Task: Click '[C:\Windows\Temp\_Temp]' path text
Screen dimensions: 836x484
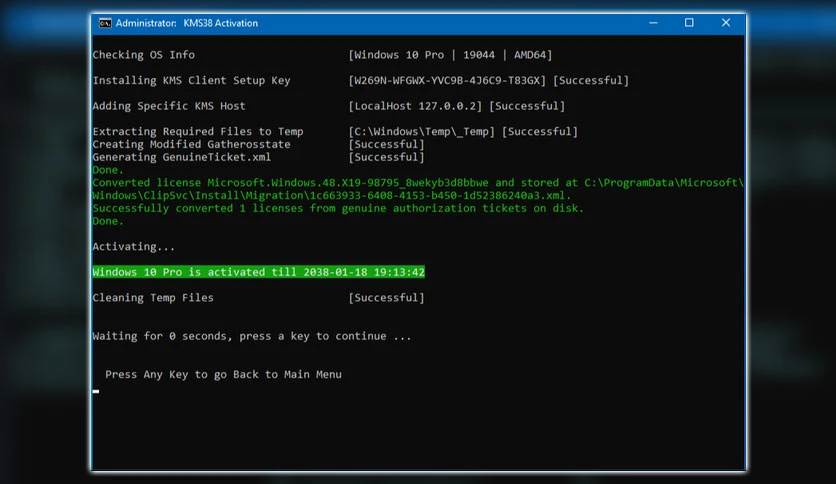Action: coord(422,132)
